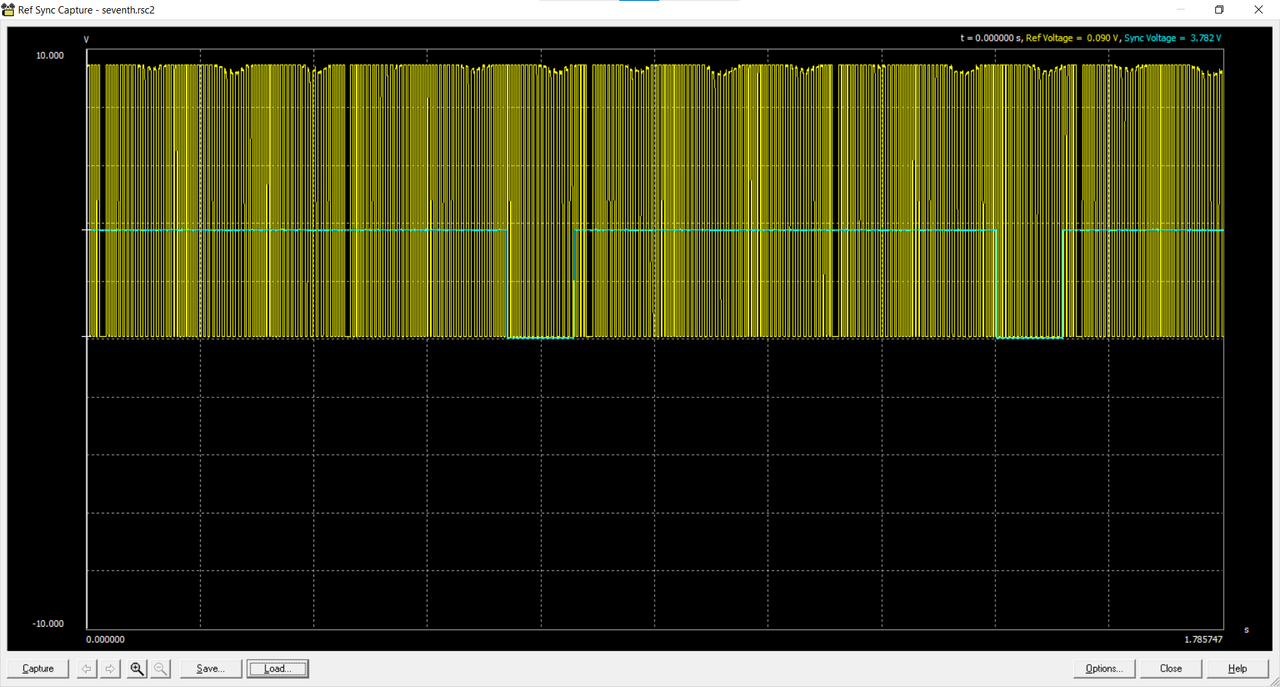Zoom out with the magnifier minus icon
The height and width of the screenshot is (687, 1280).
click(x=160, y=669)
